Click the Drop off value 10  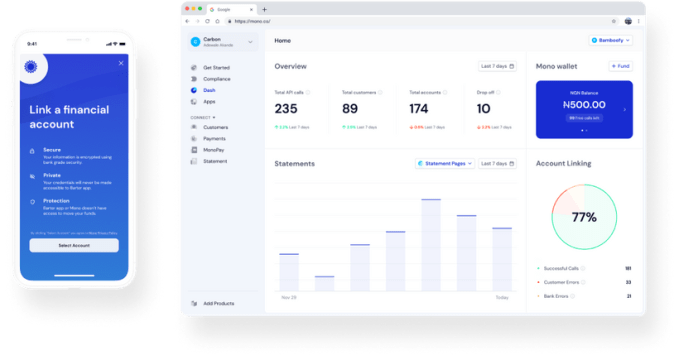coord(483,108)
